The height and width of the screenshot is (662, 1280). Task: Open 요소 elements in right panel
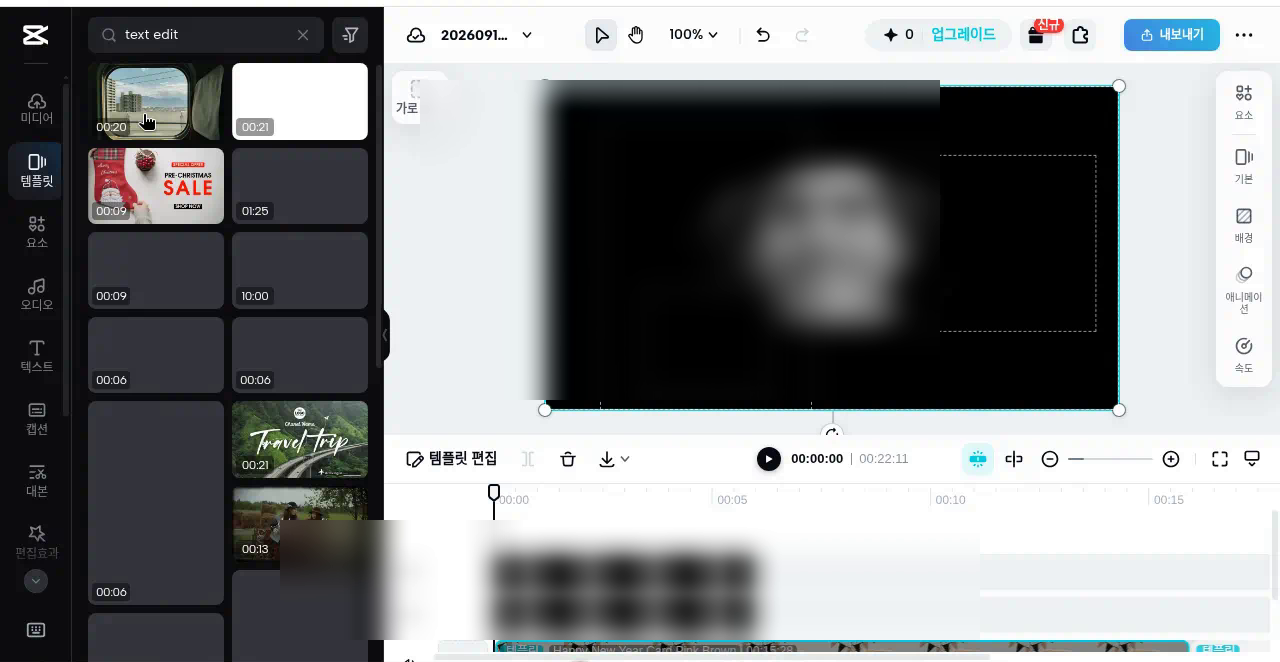(x=1244, y=102)
